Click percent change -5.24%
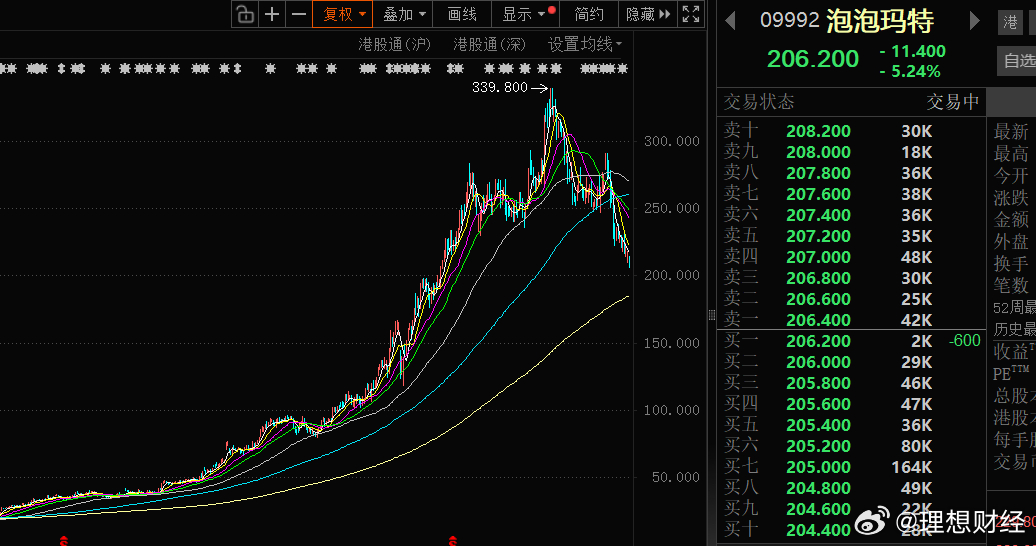1036x546 pixels. (x=910, y=71)
